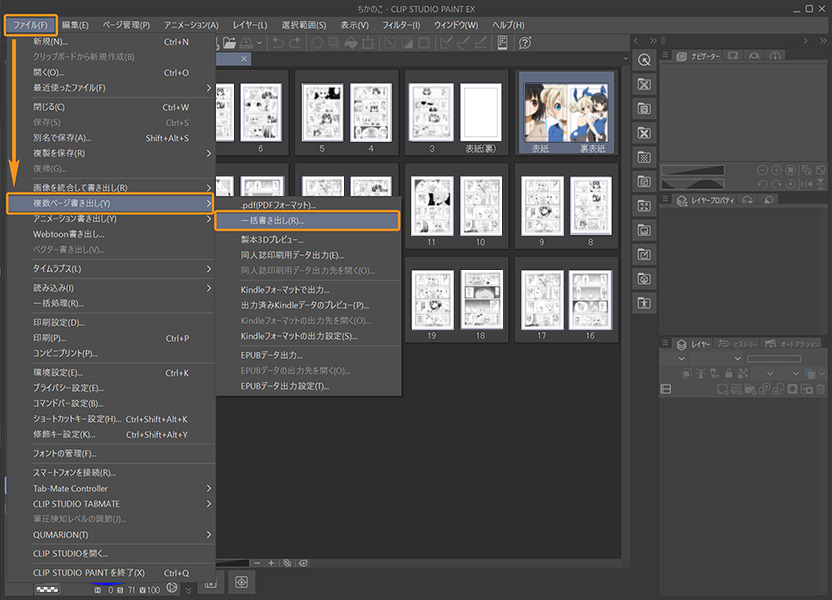Click the fit-to-screen icon in Navigator
The width and height of the screenshot is (832, 600).
792,169
